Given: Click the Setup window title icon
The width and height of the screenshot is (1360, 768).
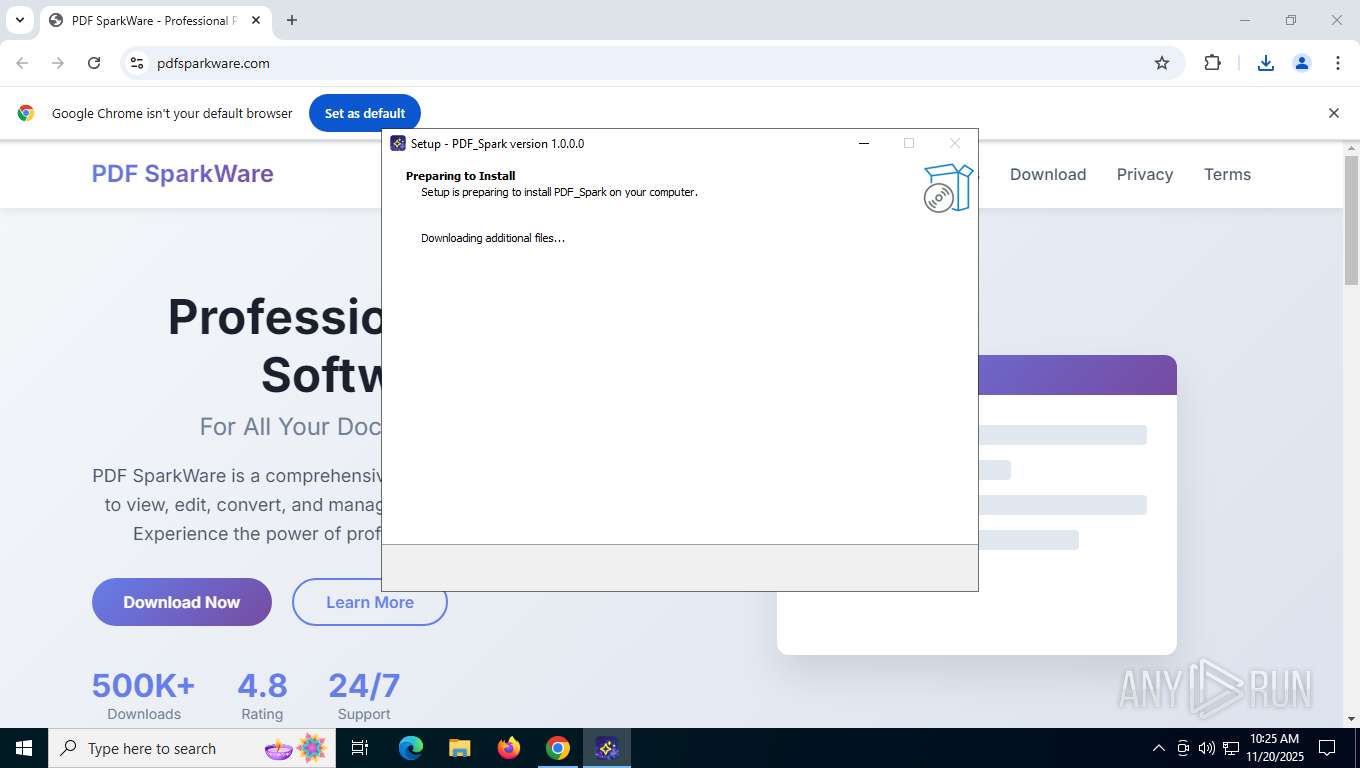Looking at the screenshot, I should [x=398, y=143].
